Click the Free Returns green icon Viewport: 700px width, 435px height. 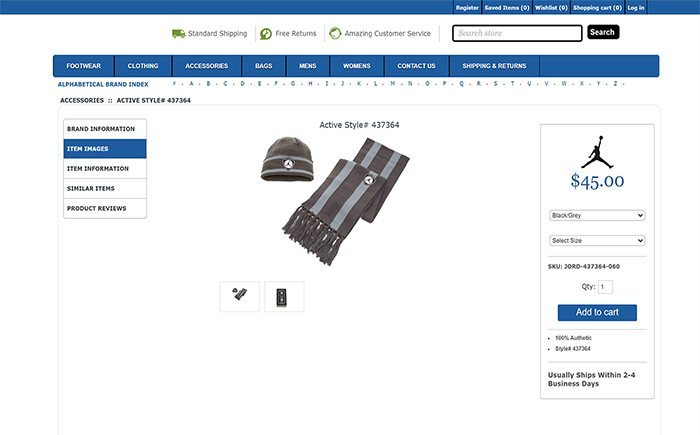pyautogui.click(x=266, y=33)
